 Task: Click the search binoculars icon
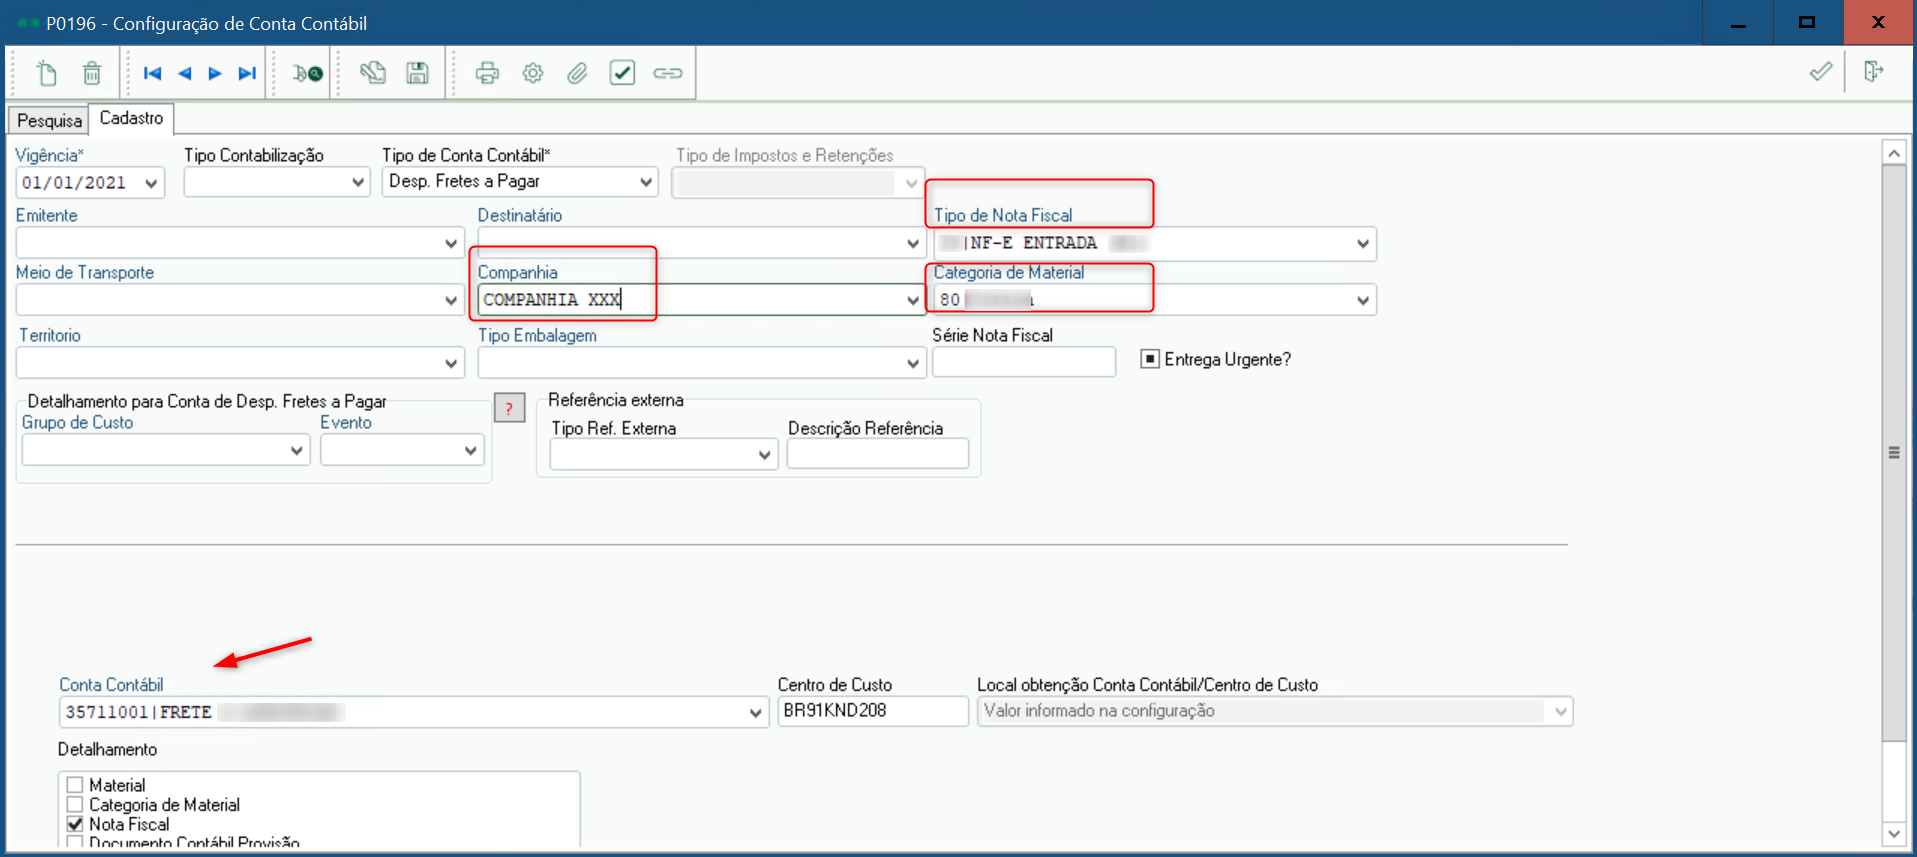point(307,73)
